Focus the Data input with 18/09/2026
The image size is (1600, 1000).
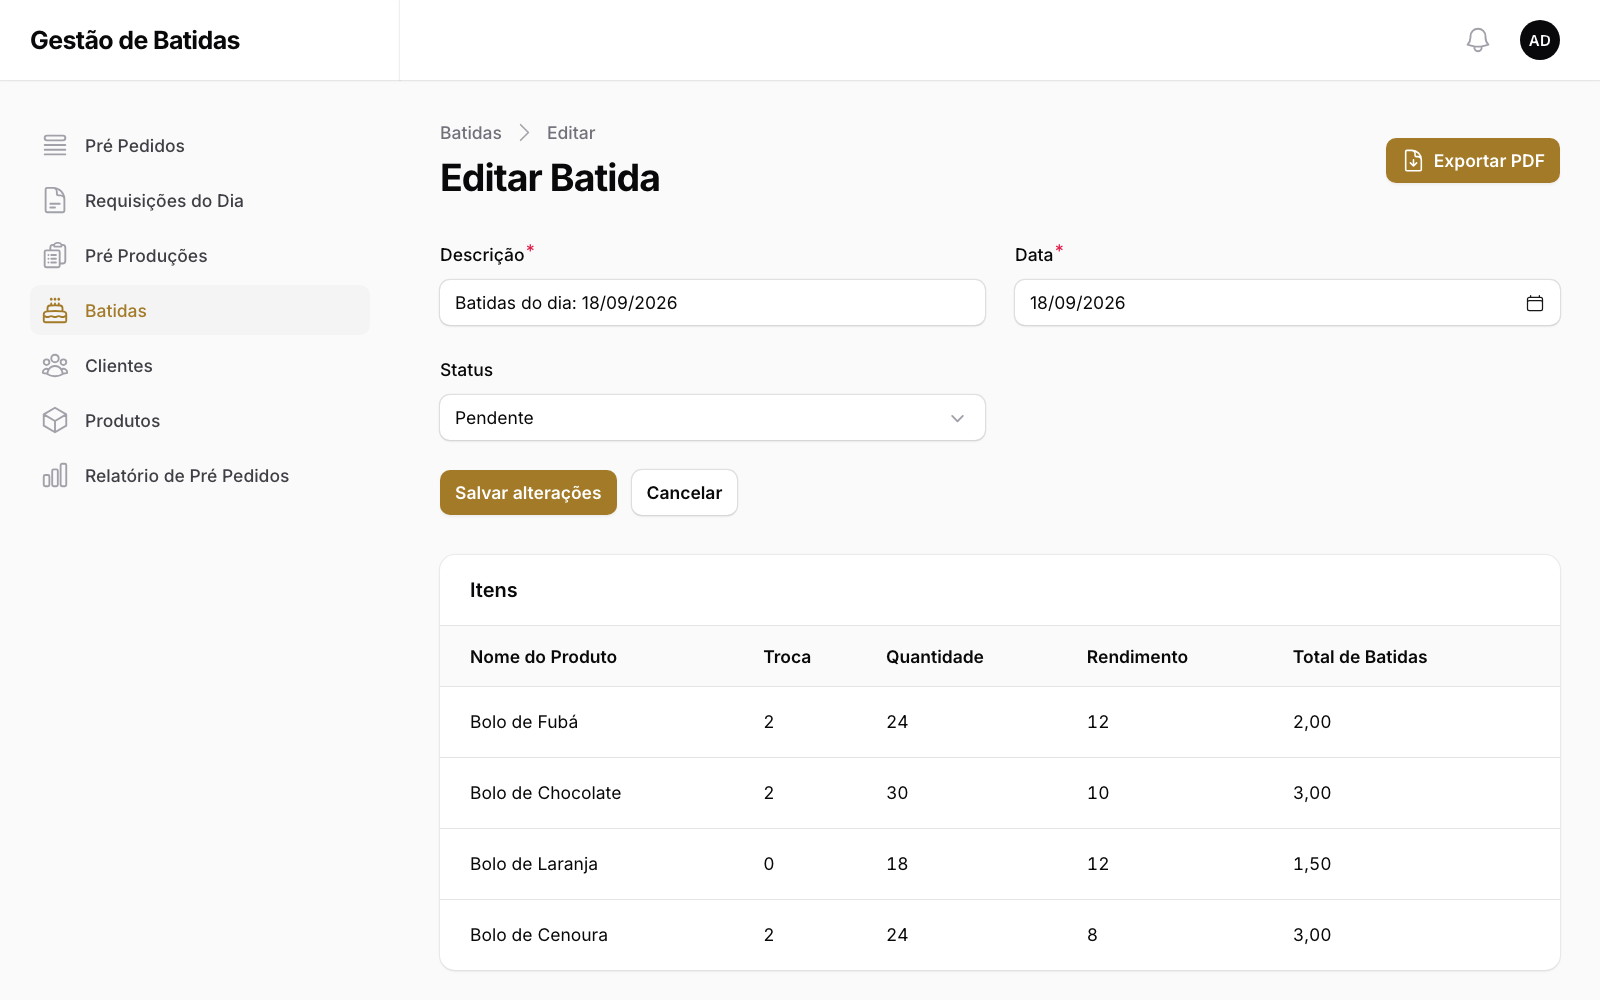(1287, 303)
